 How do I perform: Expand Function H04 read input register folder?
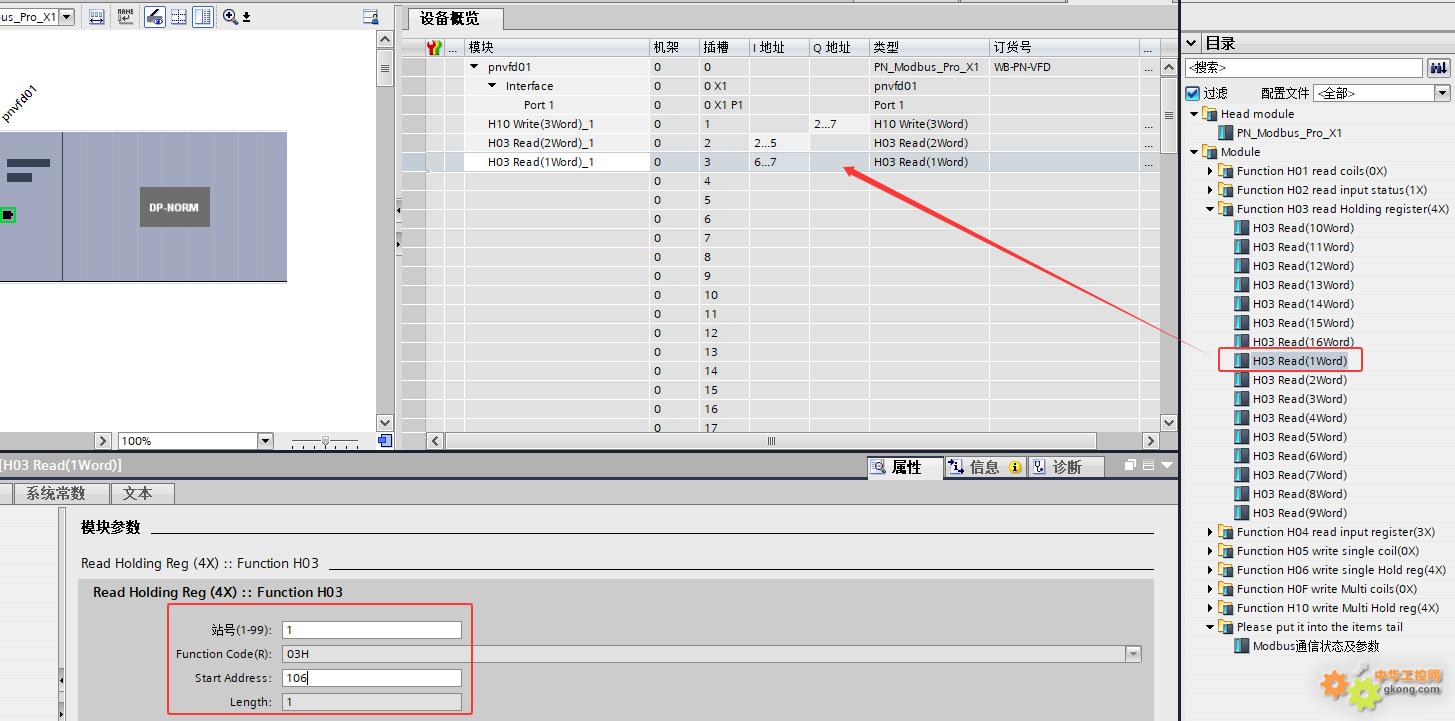tap(1210, 532)
